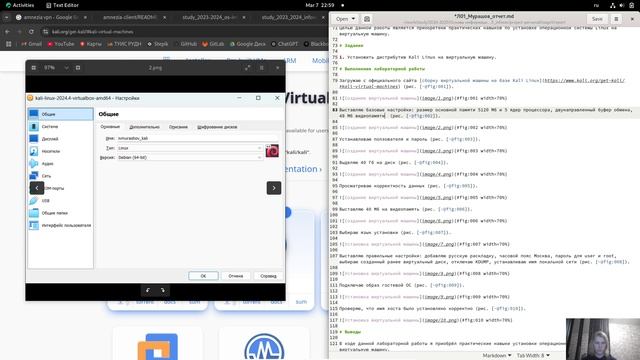Select Дисплей category icon in settings list
This screenshot has height=360, width=640.
(33, 139)
